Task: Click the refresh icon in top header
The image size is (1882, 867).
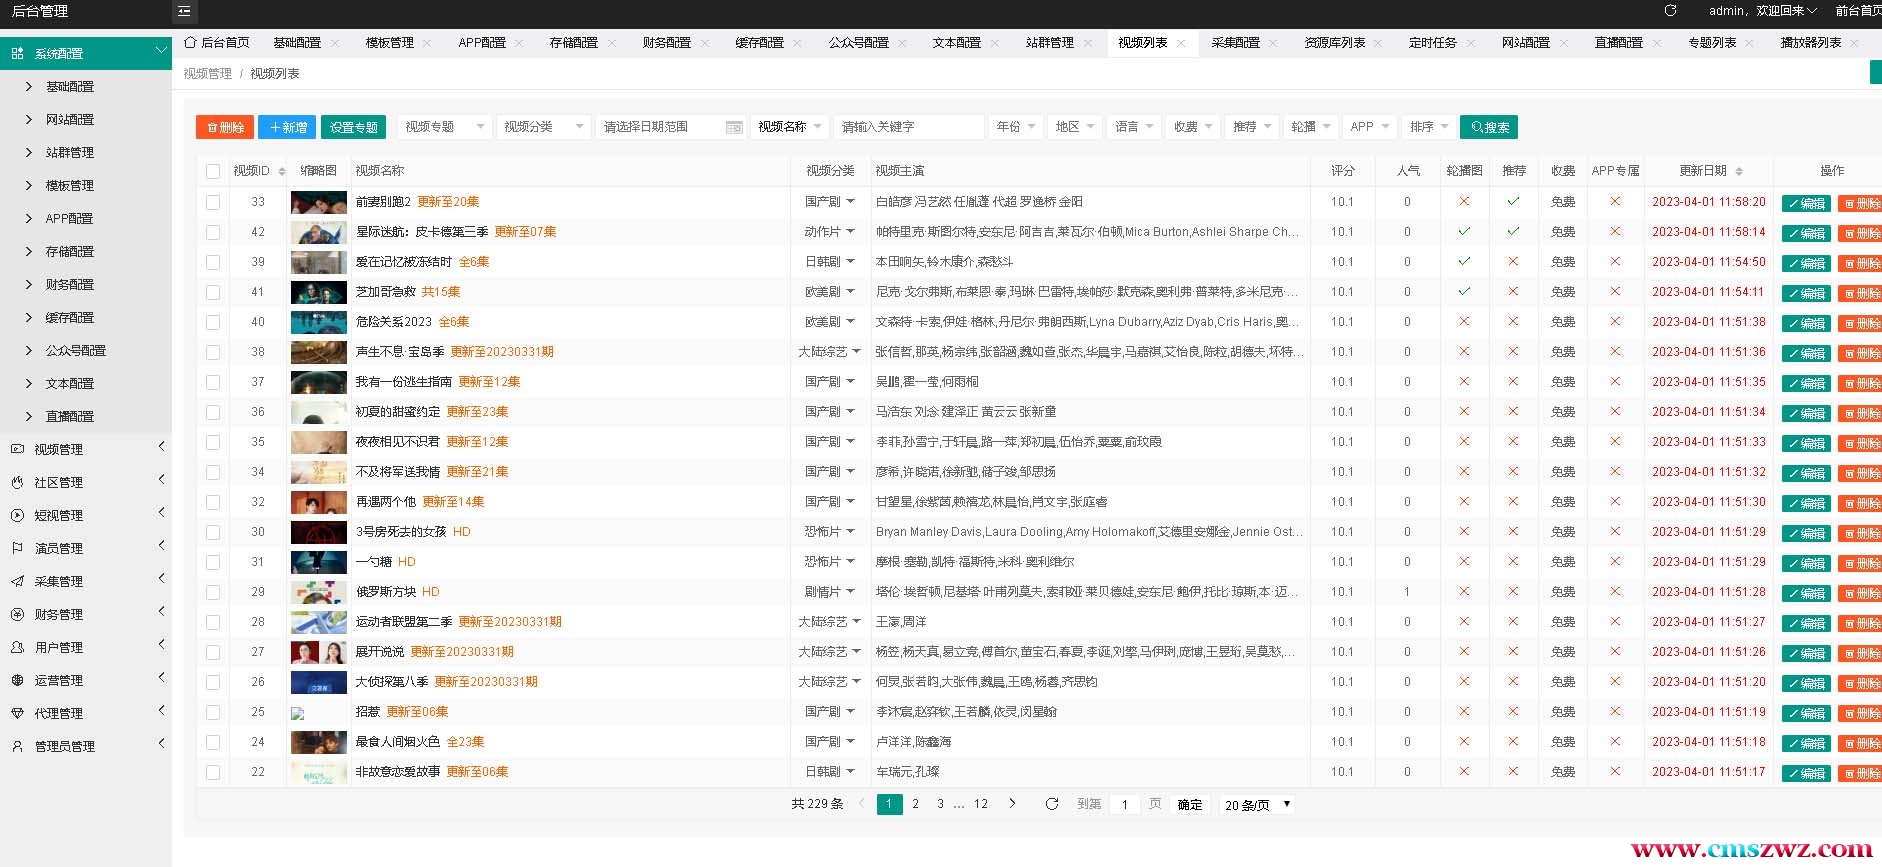Action: tap(1670, 11)
